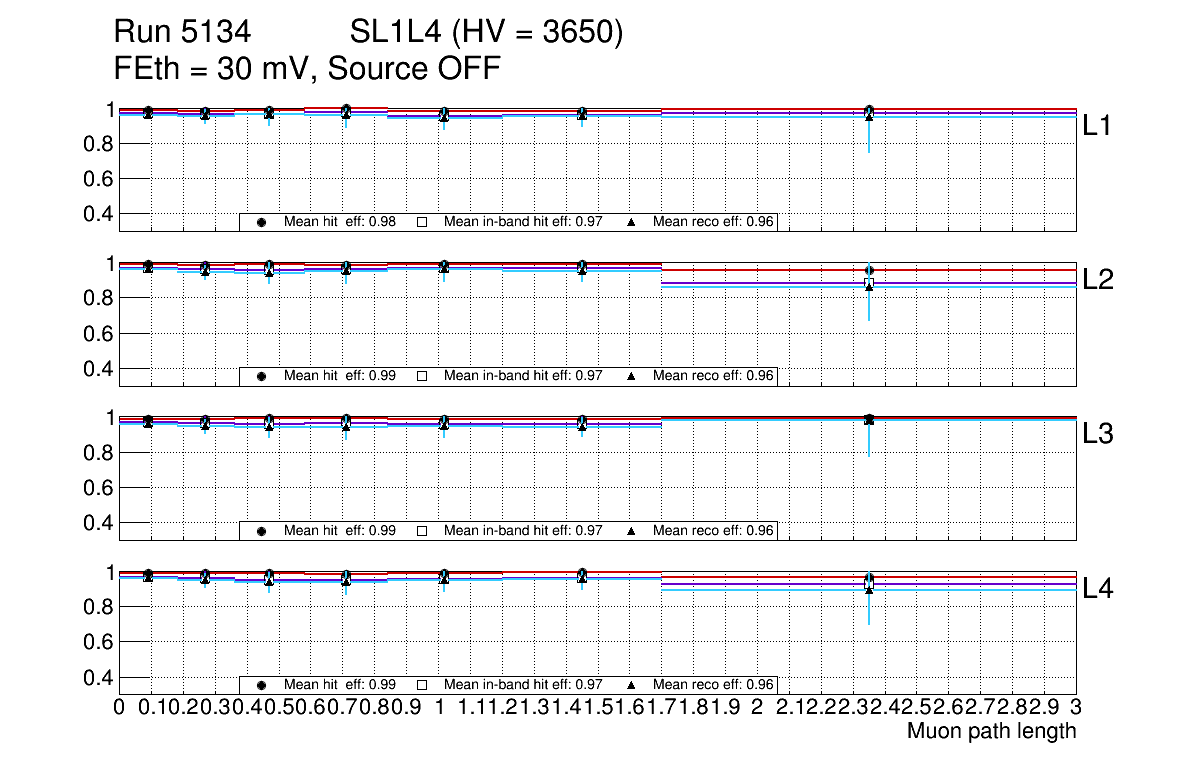Click the rightmost triangle data point in L4 plot

point(869,590)
